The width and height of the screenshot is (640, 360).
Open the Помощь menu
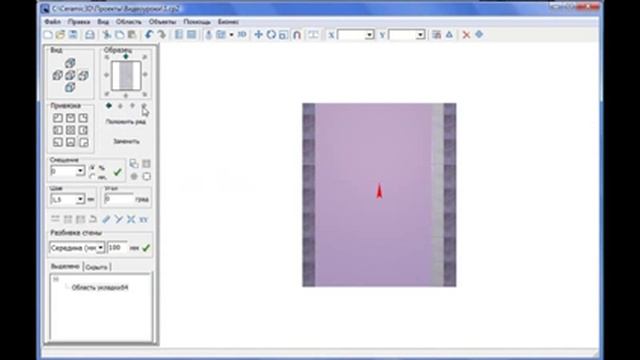[x=197, y=22]
